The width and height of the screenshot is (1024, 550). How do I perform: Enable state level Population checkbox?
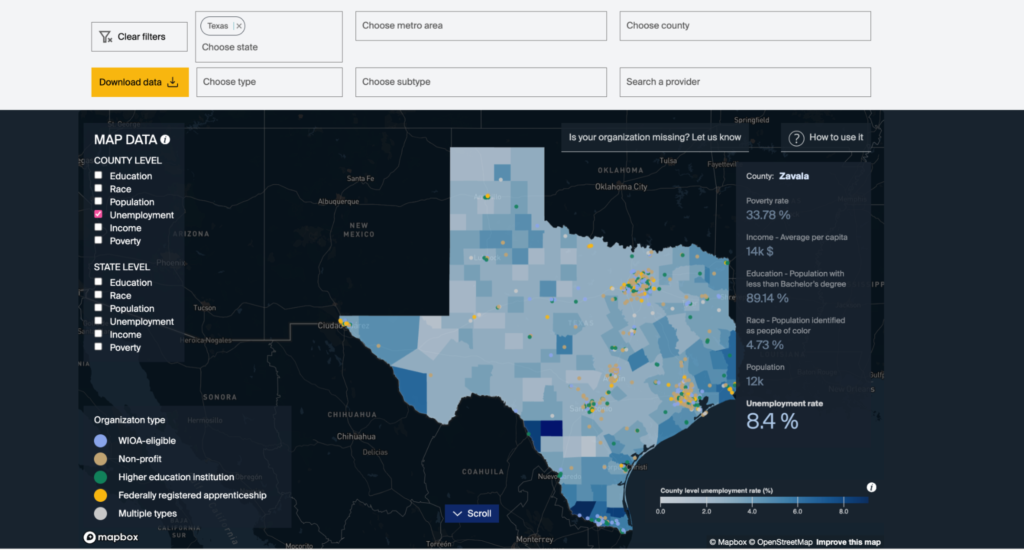98,308
